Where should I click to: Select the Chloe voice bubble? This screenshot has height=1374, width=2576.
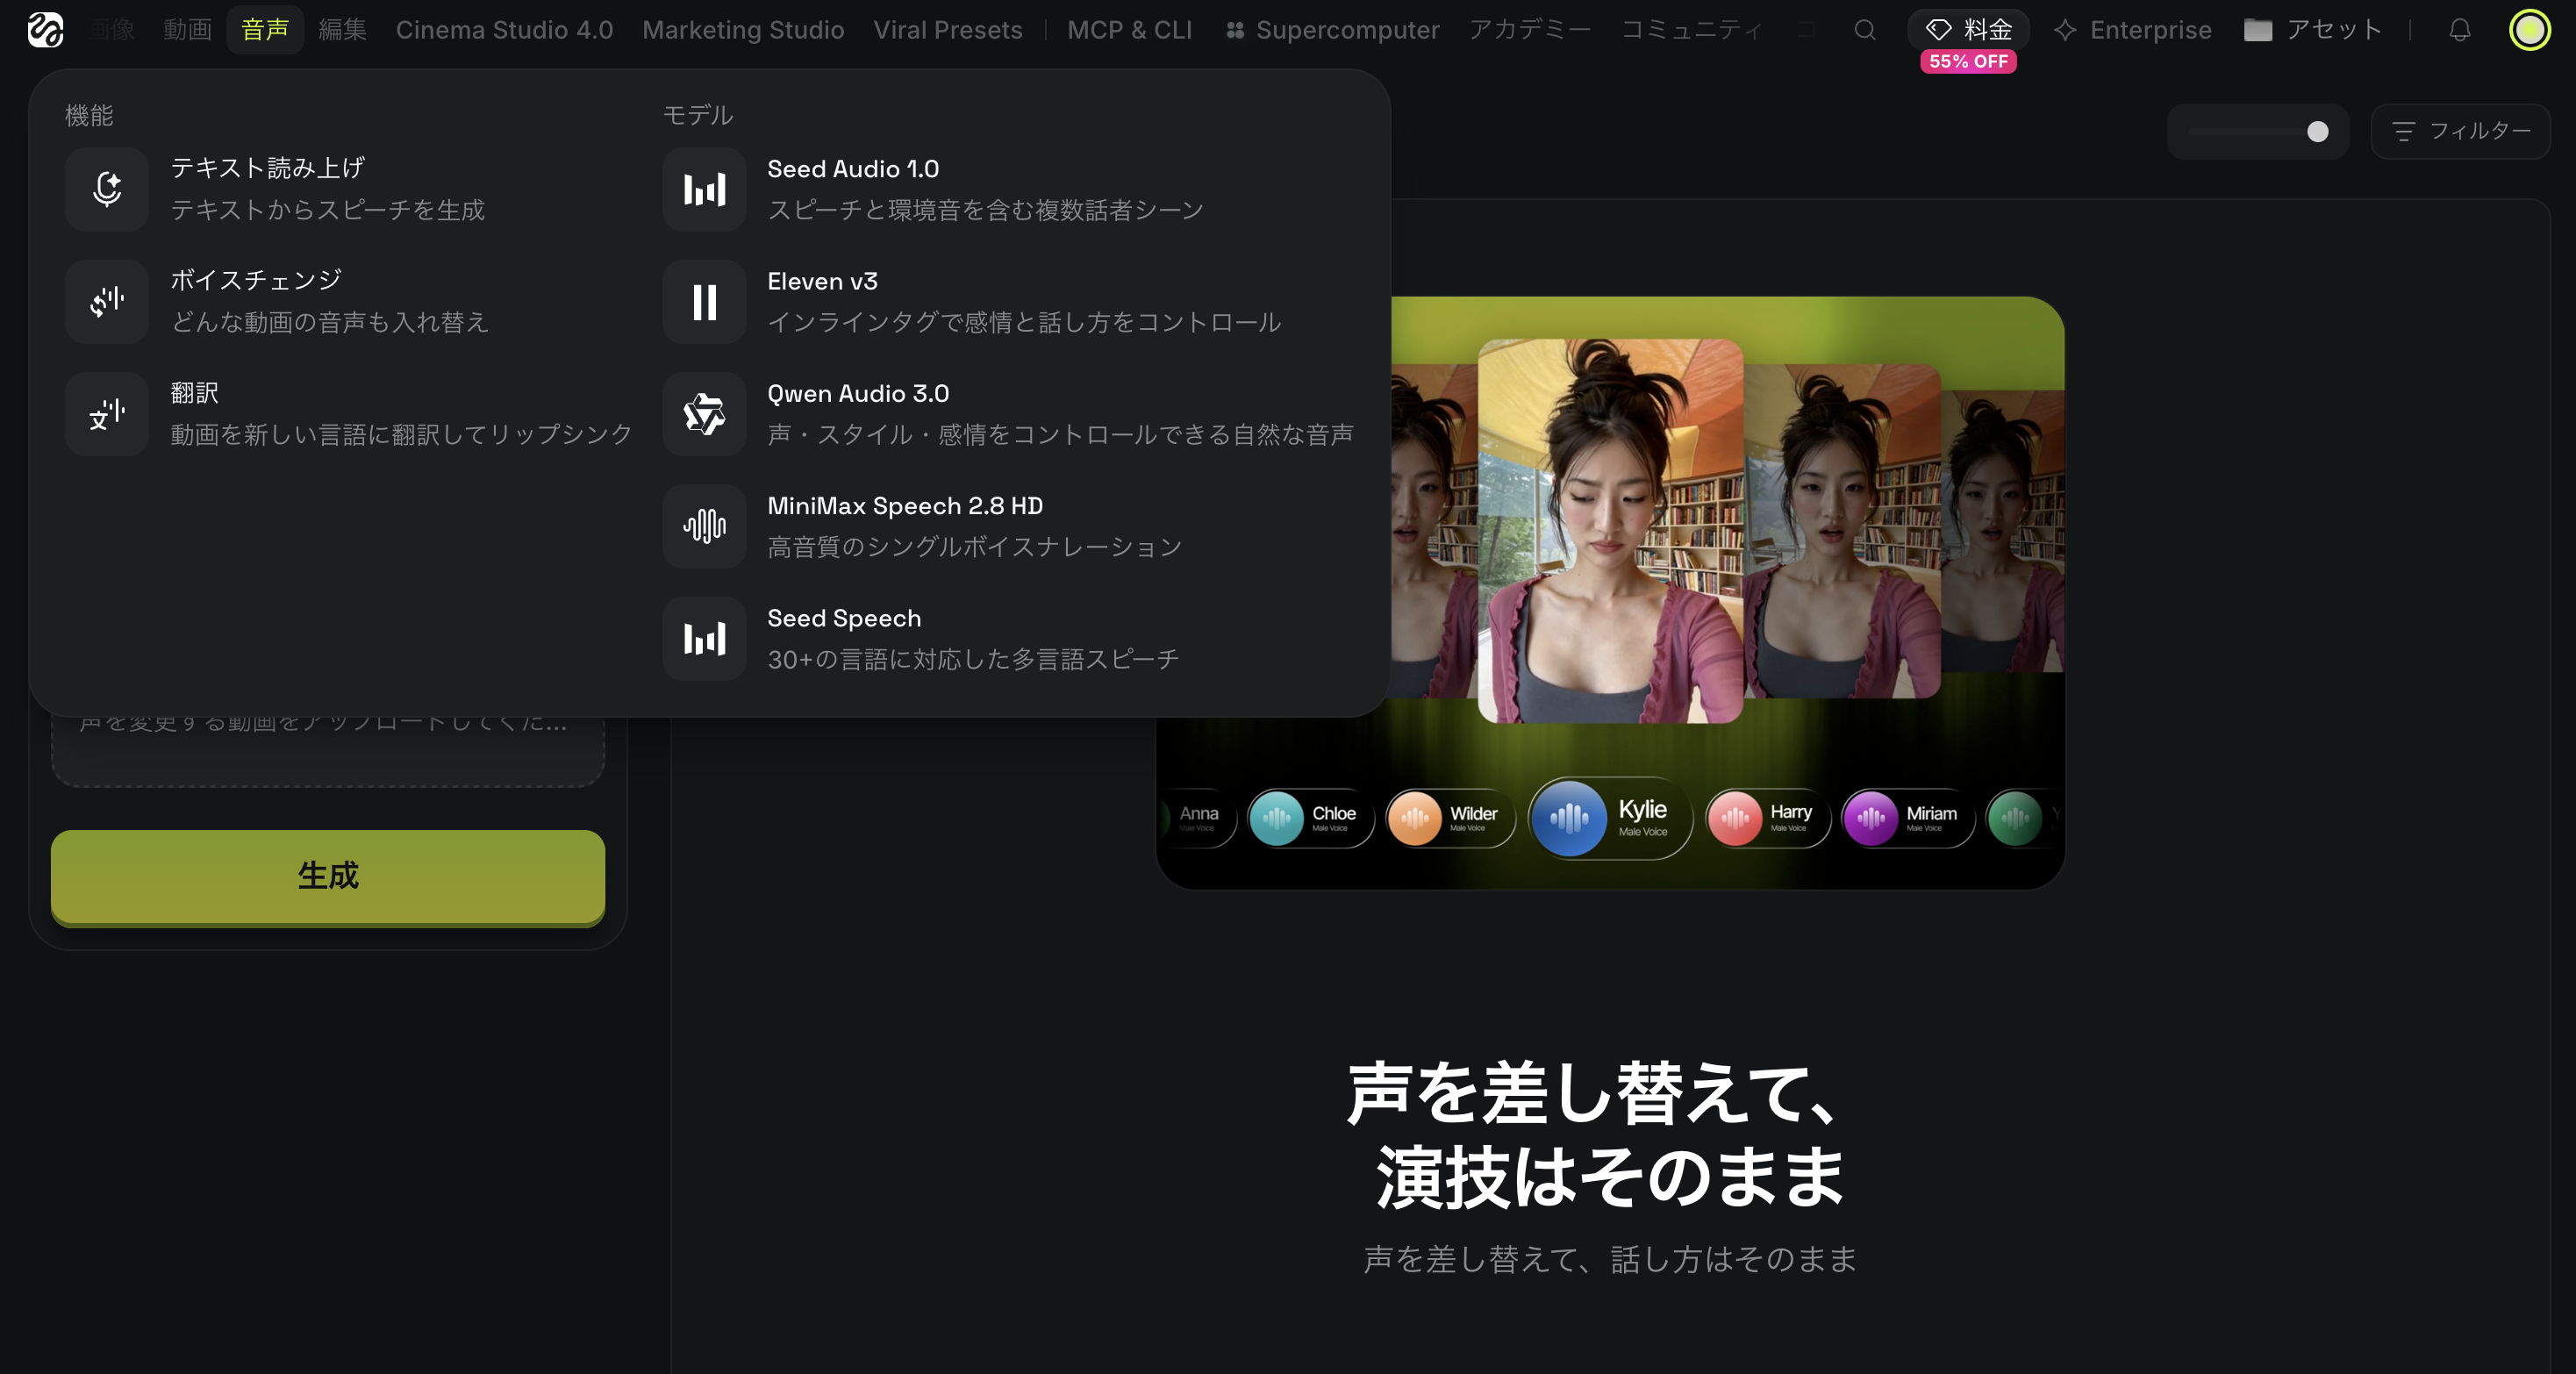(1310, 818)
